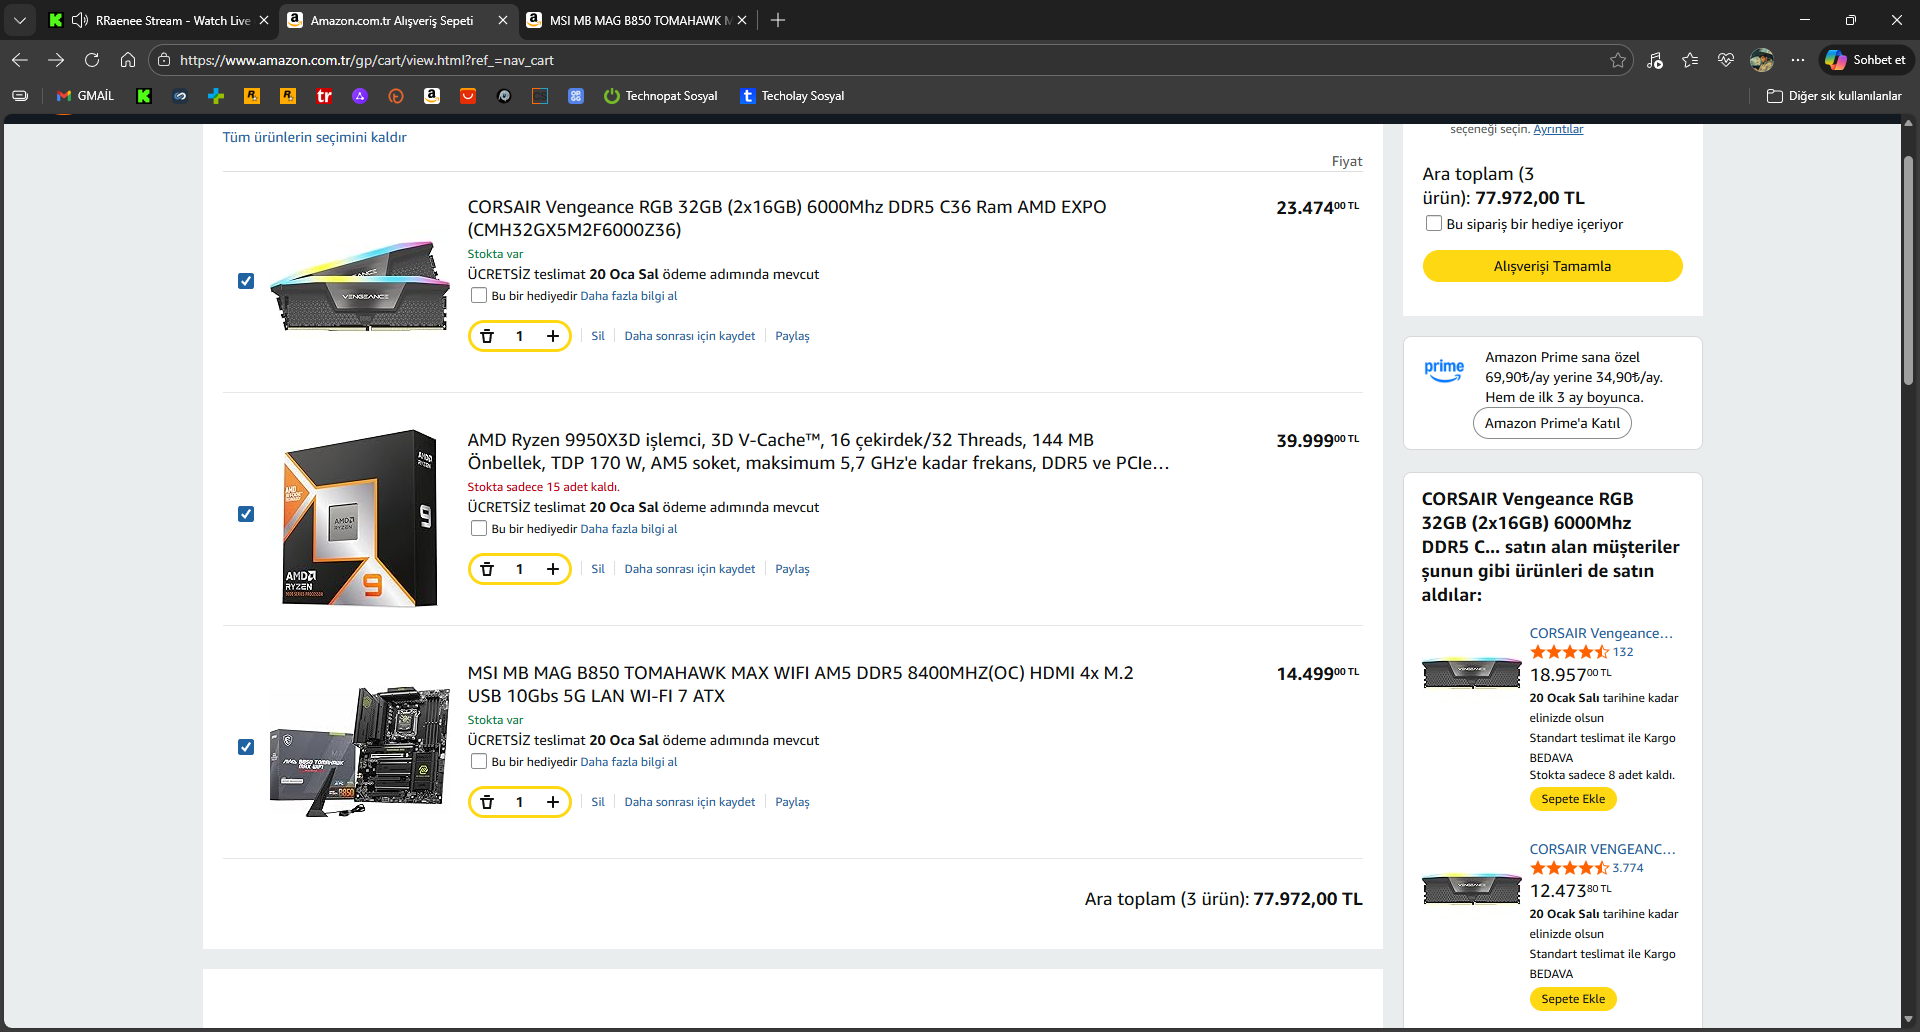This screenshot has height=1032, width=1920.
Task: Open the tab search dropdown arrow
Action: pyautogui.click(x=20, y=20)
